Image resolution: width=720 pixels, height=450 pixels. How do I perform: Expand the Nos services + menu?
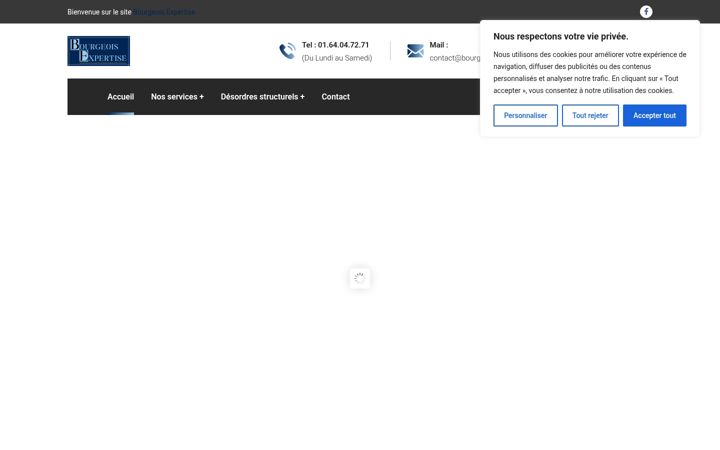click(177, 96)
